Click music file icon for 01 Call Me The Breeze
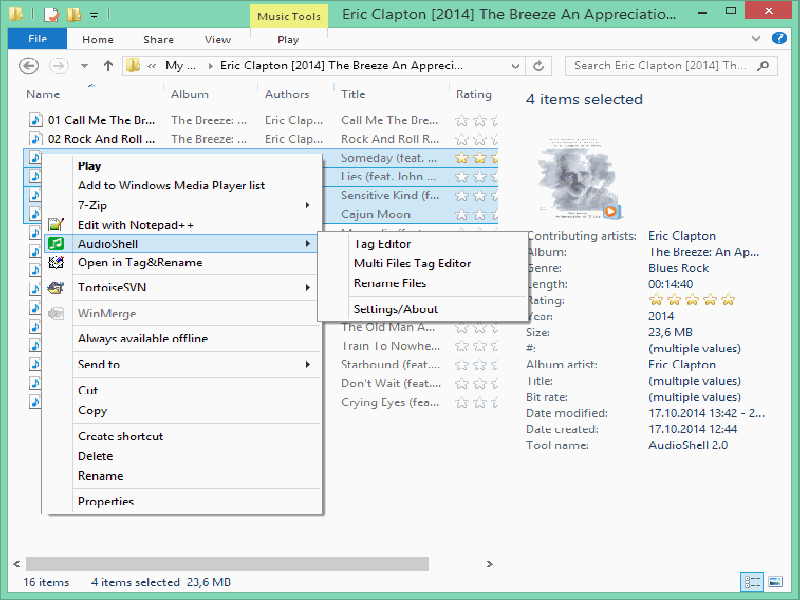The height and width of the screenshot is (600, 800). click(x=35, y=120)
